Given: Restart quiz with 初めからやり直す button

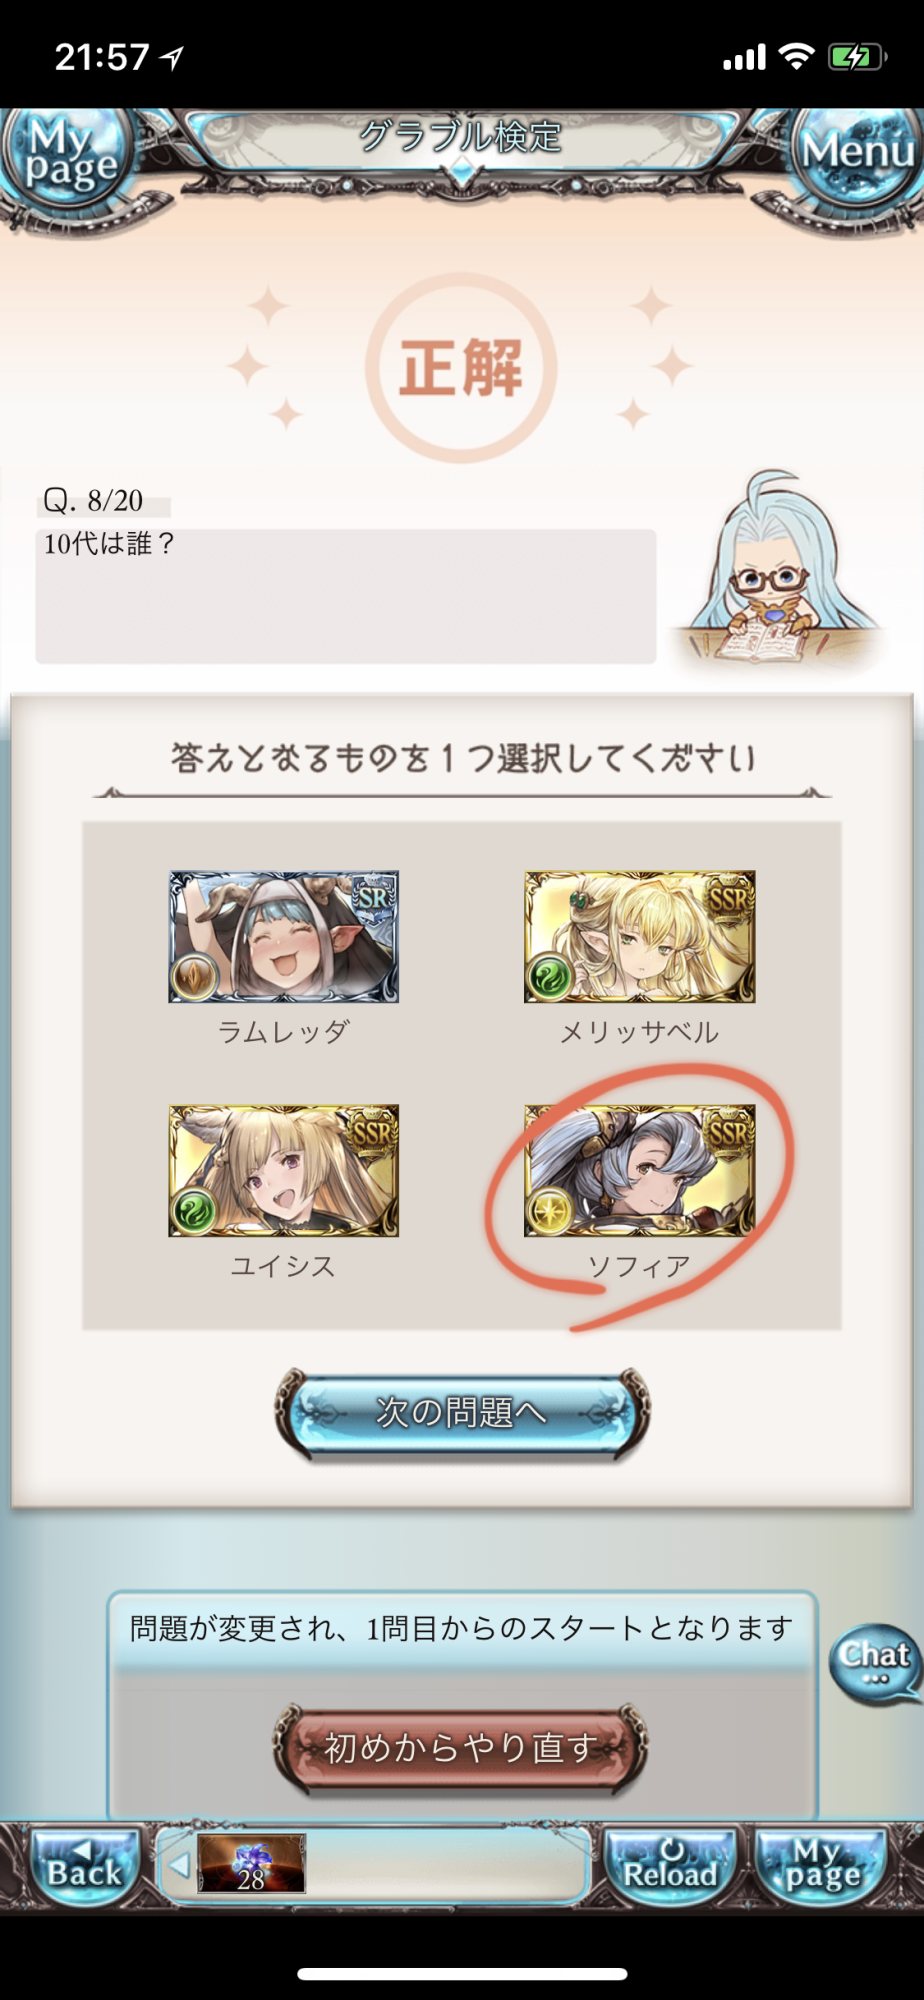Looking at the screenshot, I should (x=461, y=1747).
